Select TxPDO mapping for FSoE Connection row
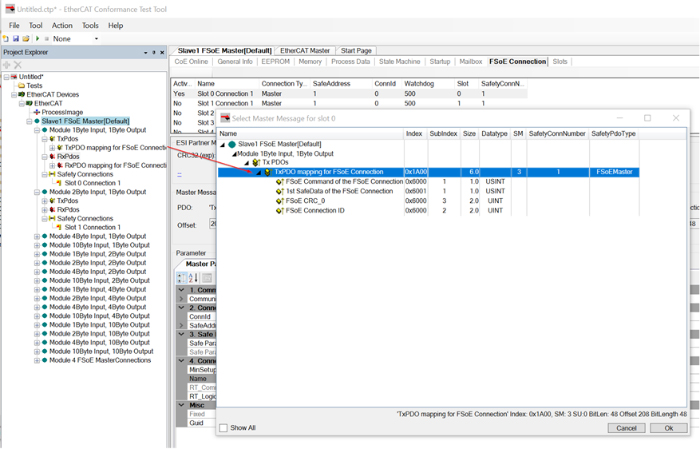This screenshot has width=700, height=449. 429,172
